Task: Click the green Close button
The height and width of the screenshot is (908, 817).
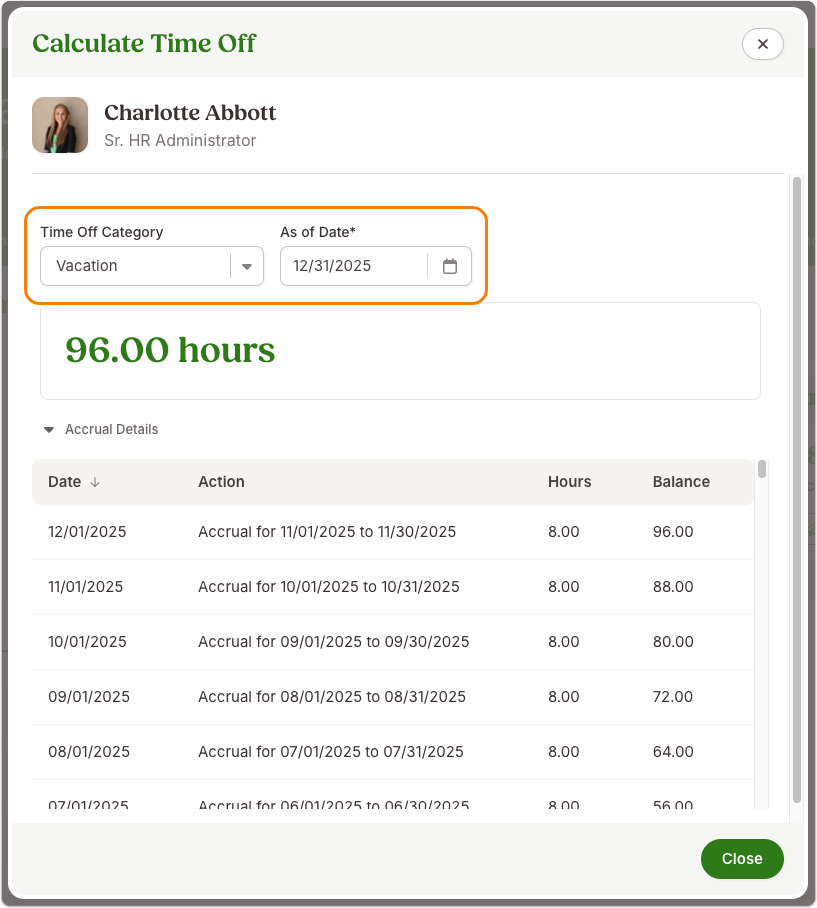Action: [x=742, y=859]
